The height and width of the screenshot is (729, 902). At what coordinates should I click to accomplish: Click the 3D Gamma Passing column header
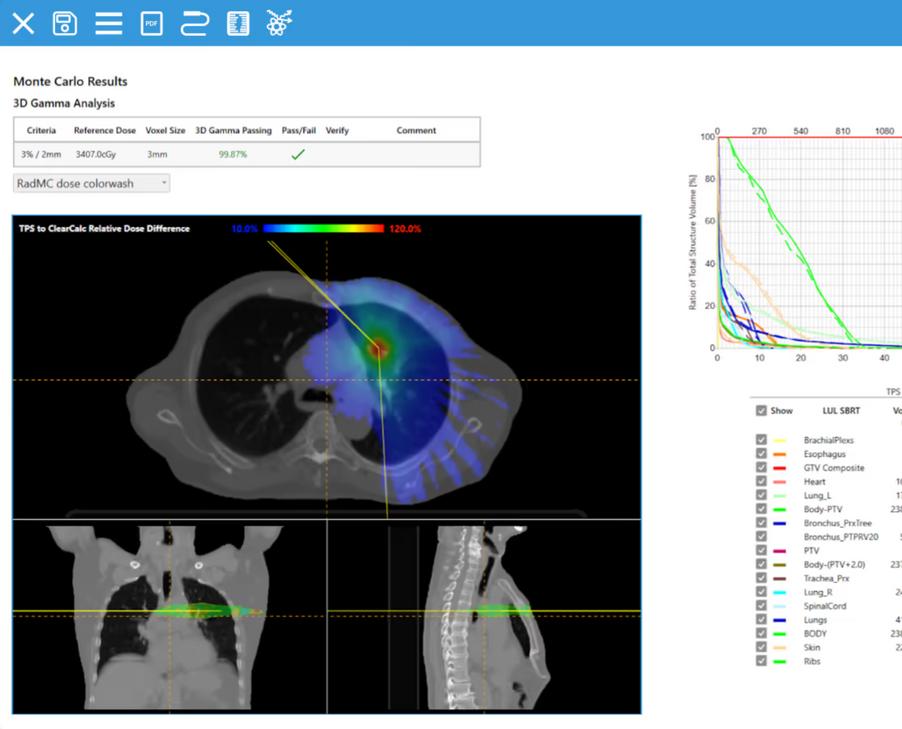pyautogui.click(x=234, y=131)
